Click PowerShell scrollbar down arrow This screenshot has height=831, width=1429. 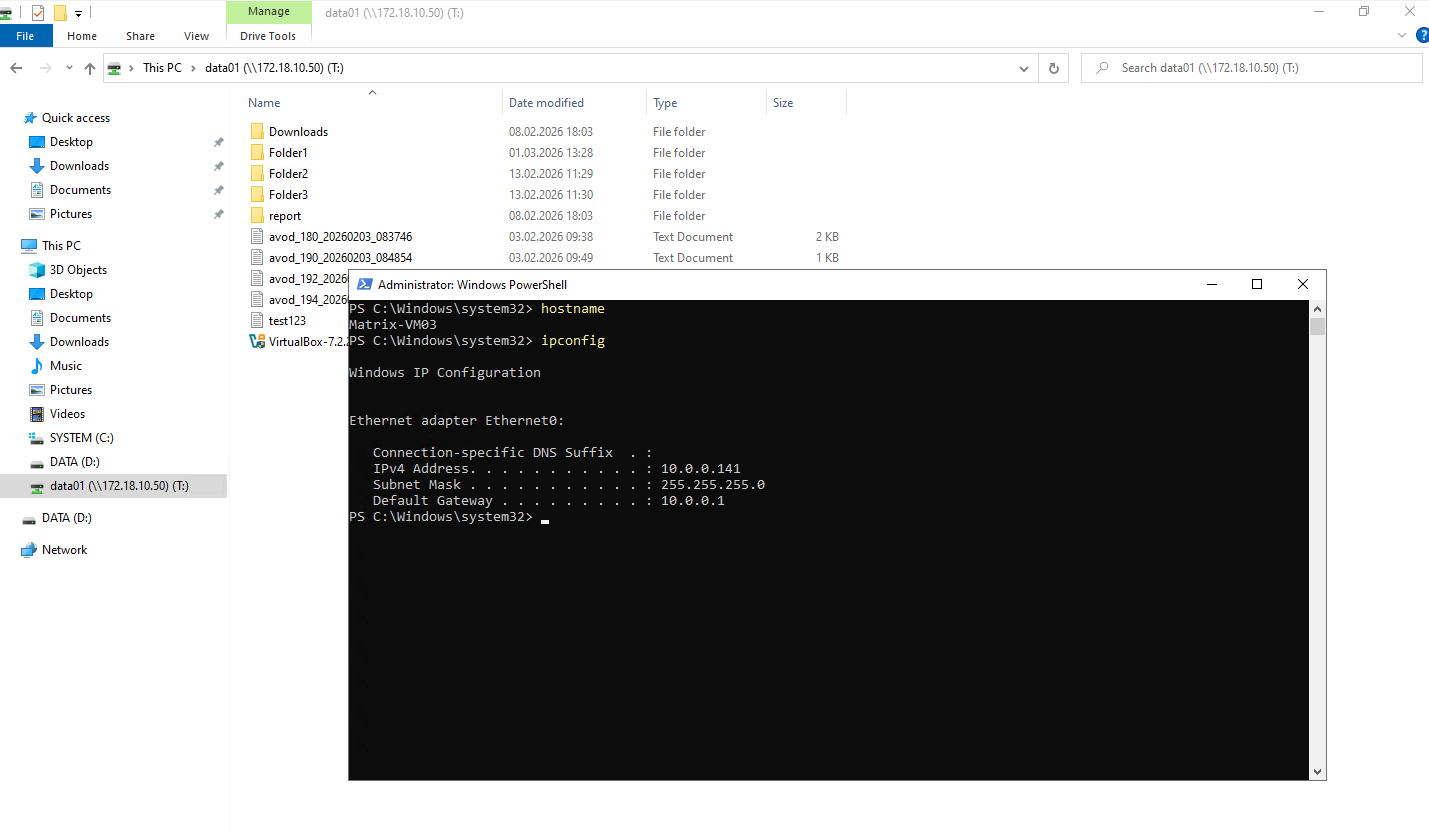(1317, 771)
